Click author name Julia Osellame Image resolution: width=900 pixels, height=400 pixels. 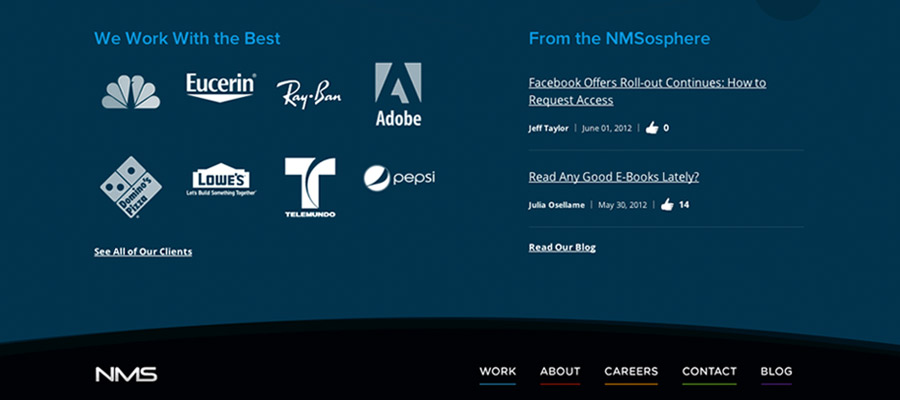[x=556, y=205]
